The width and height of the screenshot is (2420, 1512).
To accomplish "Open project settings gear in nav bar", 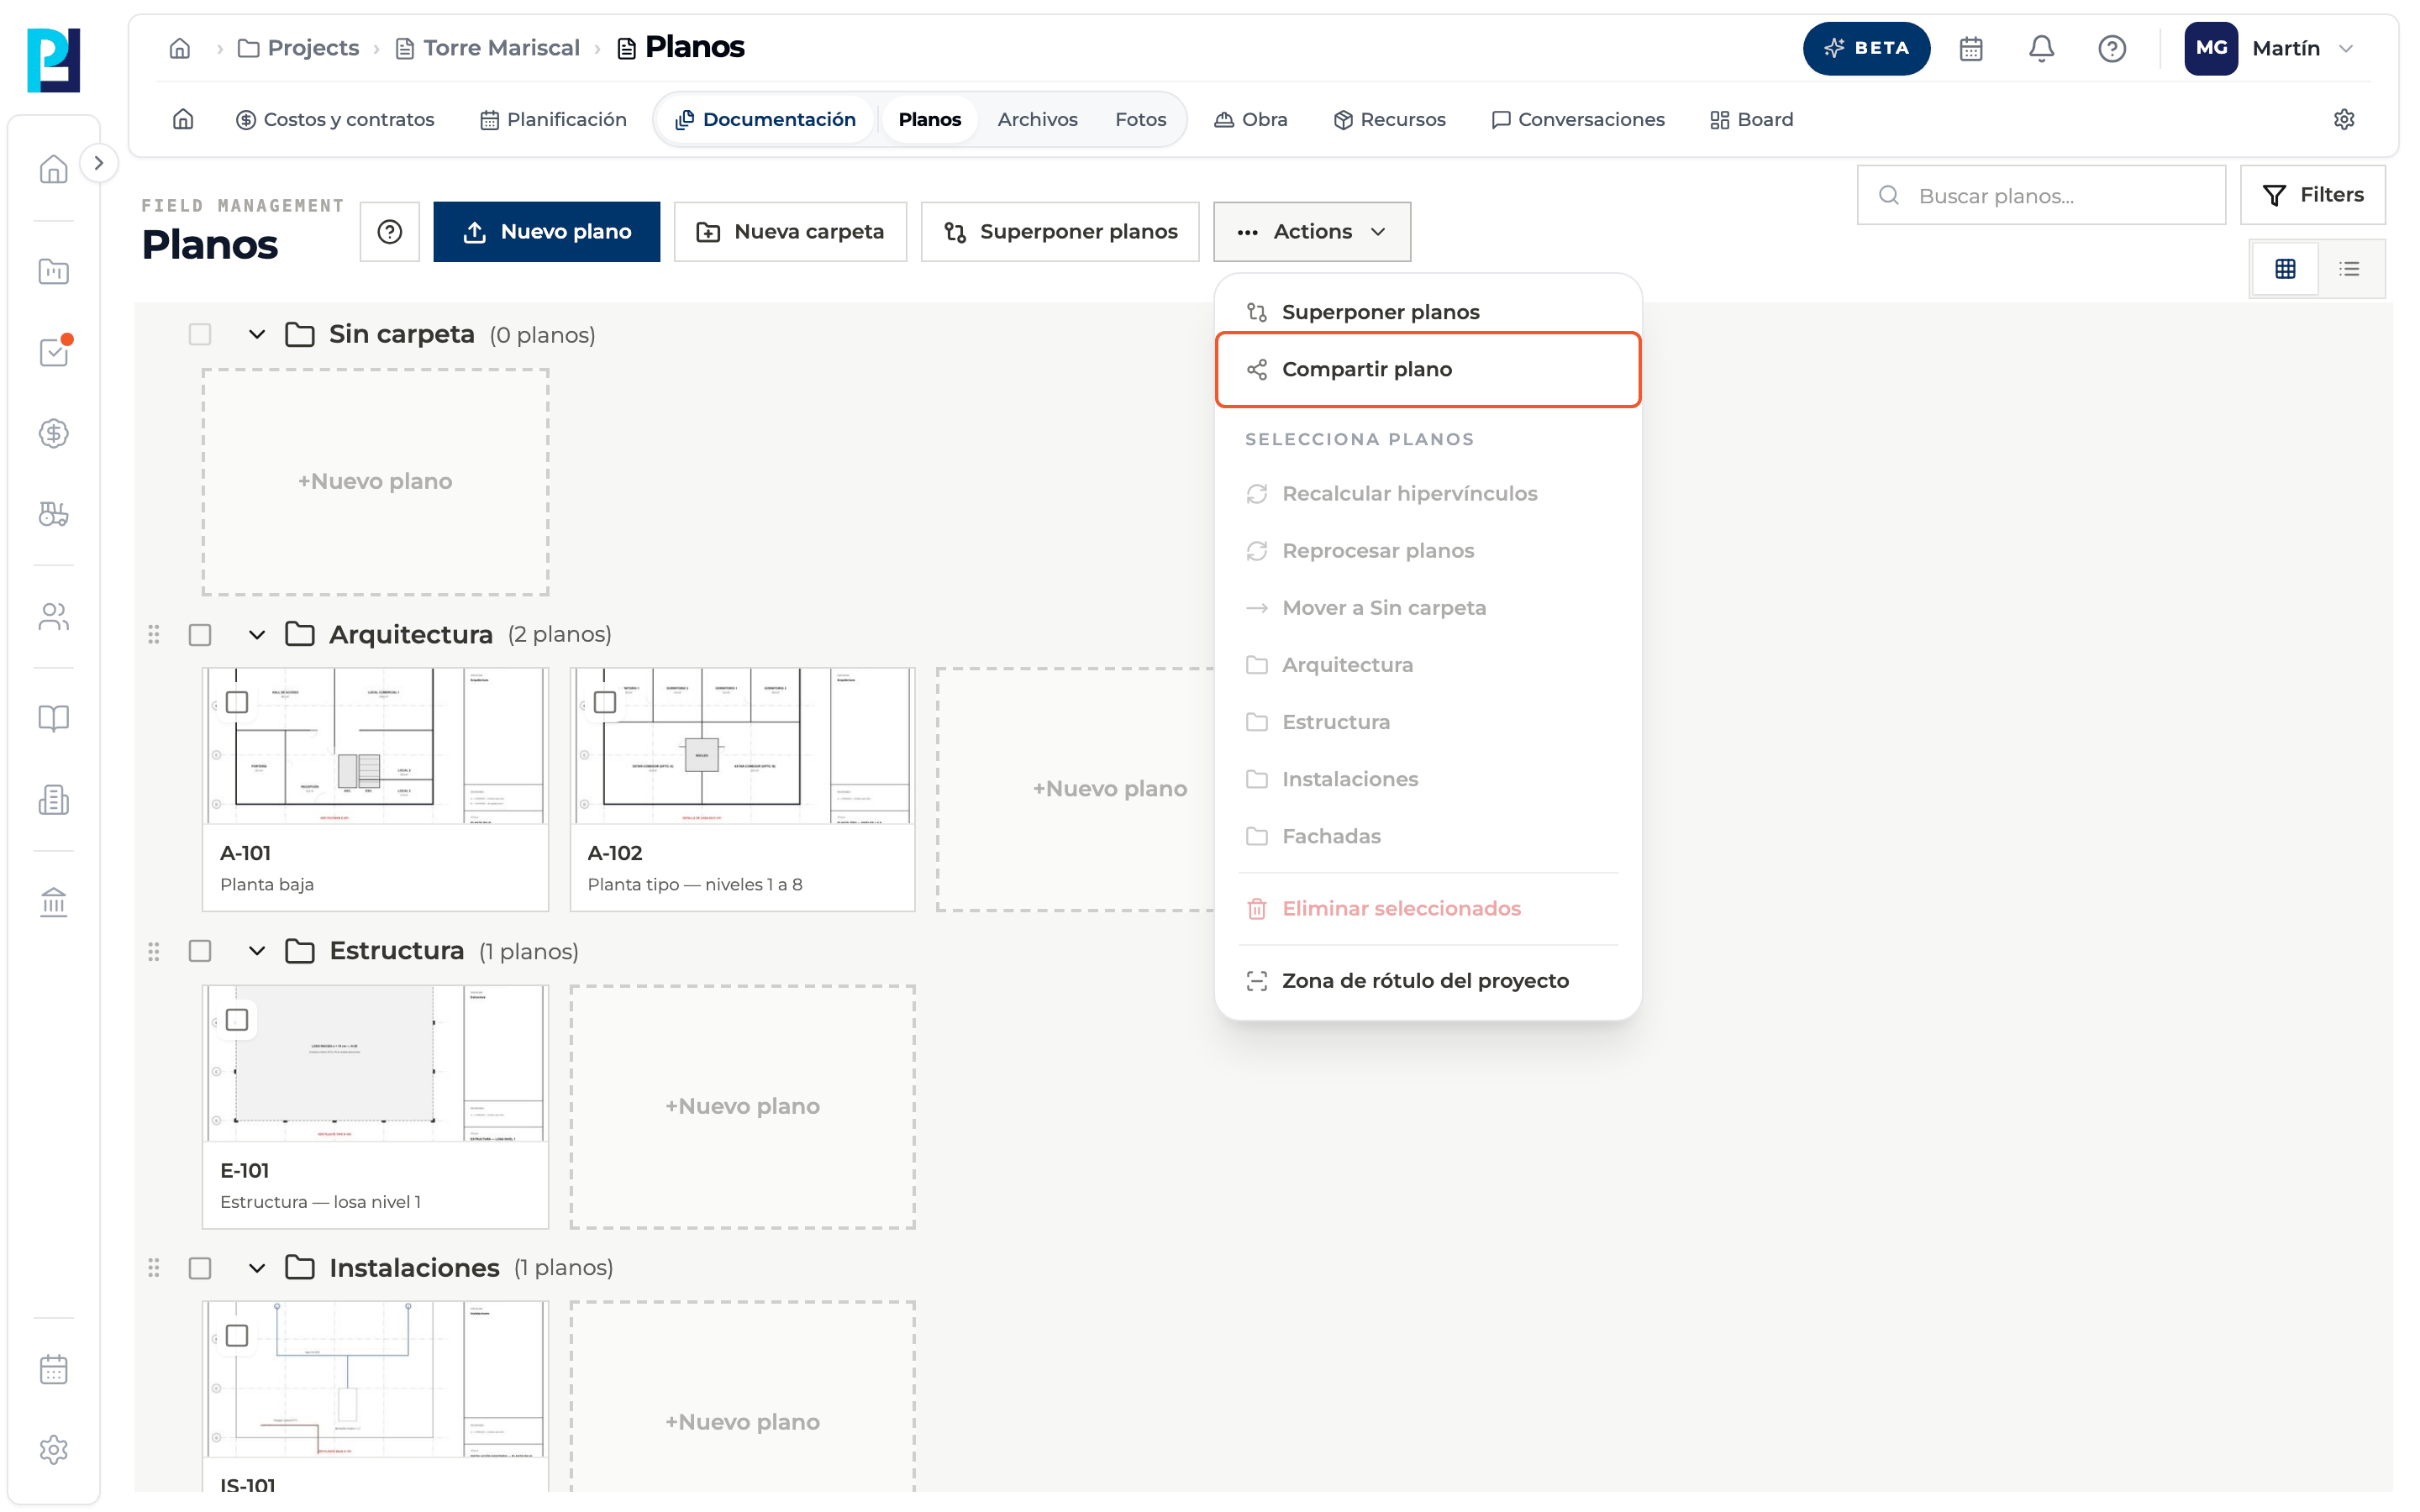I will 2343,119.
